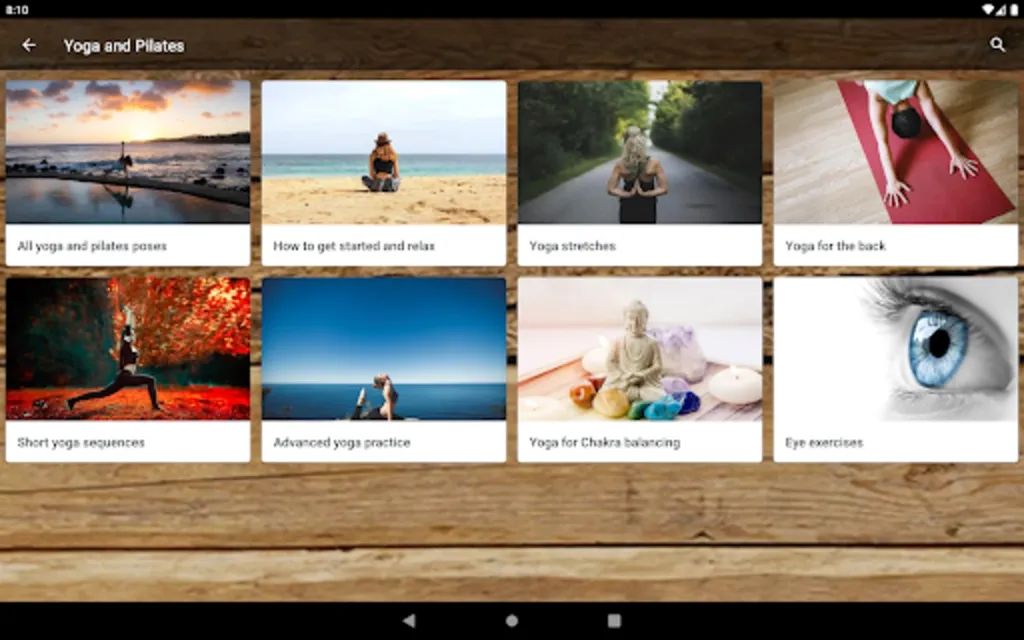Choose Yoga stretches label
1024x640 pixels.
coord(573,246)
